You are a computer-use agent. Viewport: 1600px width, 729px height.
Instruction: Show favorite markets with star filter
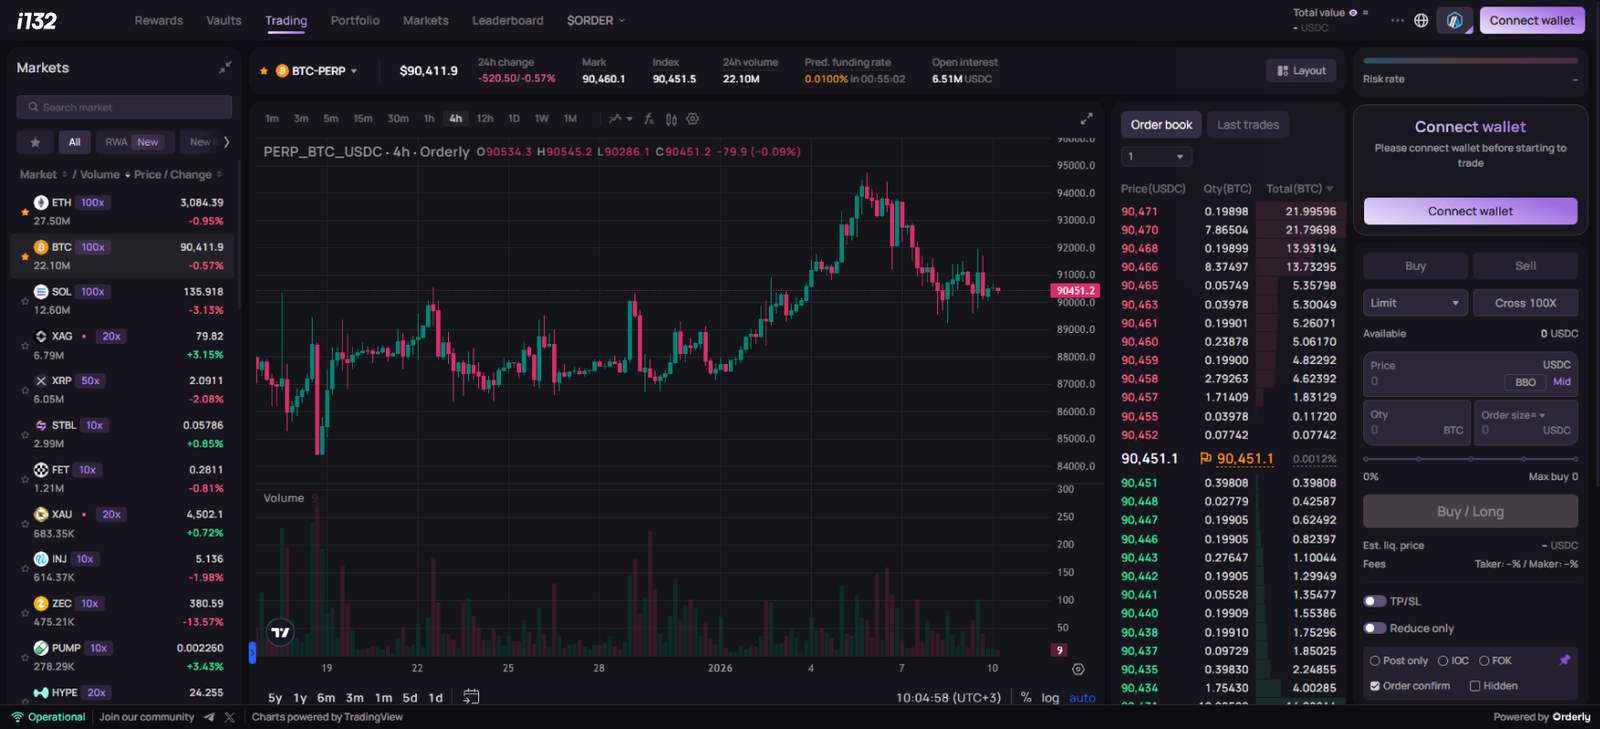coord(35,142)
